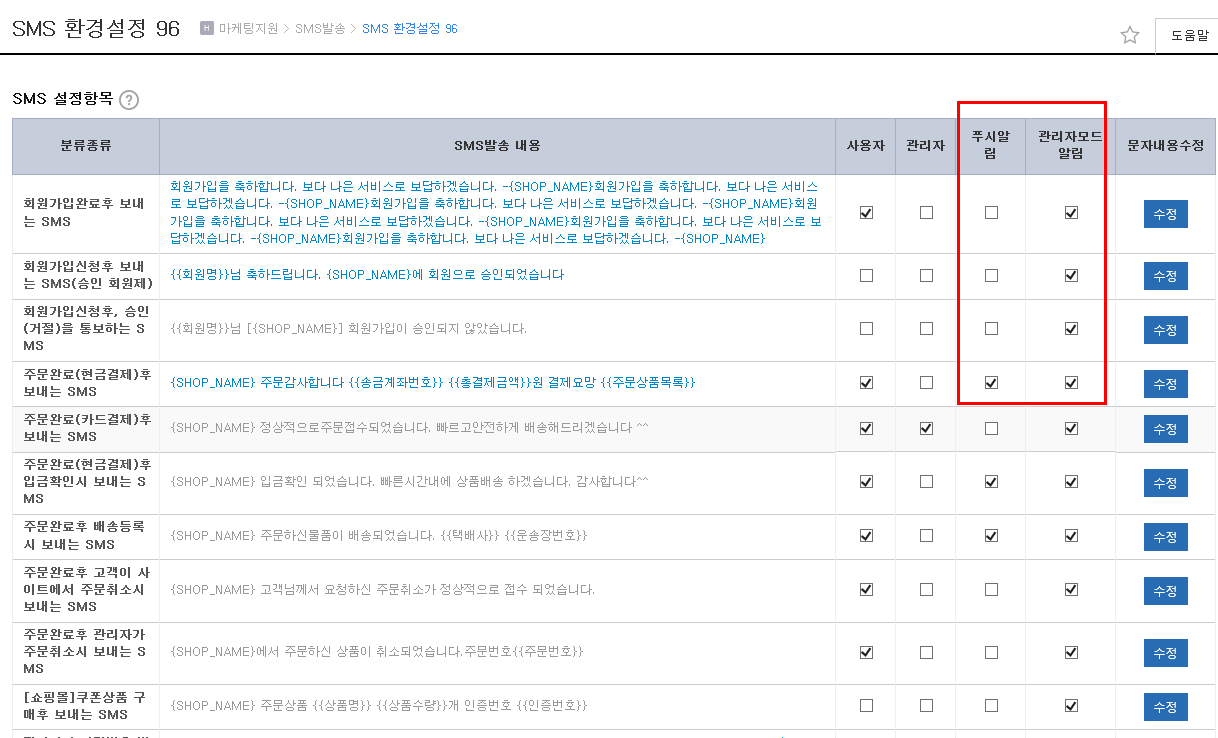Click 수정 for 주문완료(카드결제)후 보내는 SMS
Screen dimensions: 1218x738
pos(1165,429)
